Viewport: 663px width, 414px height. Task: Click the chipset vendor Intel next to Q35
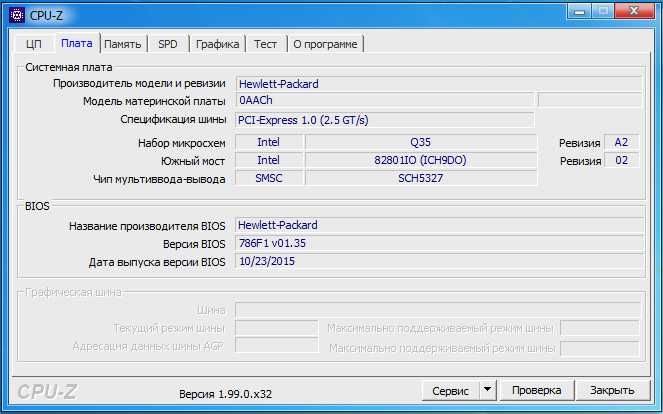269,143
